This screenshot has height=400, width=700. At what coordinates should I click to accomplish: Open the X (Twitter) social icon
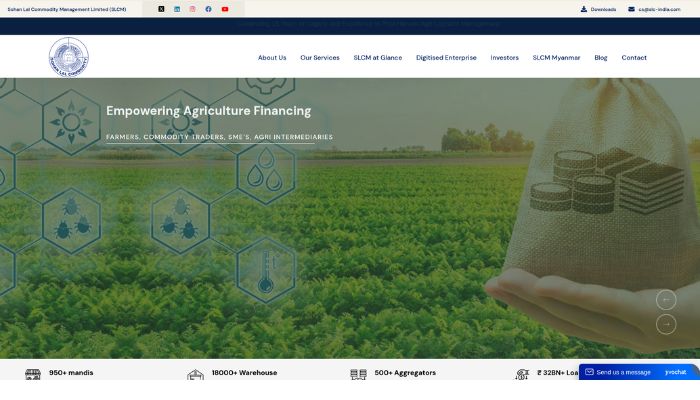pyautogui.click(x=161, y=9)
